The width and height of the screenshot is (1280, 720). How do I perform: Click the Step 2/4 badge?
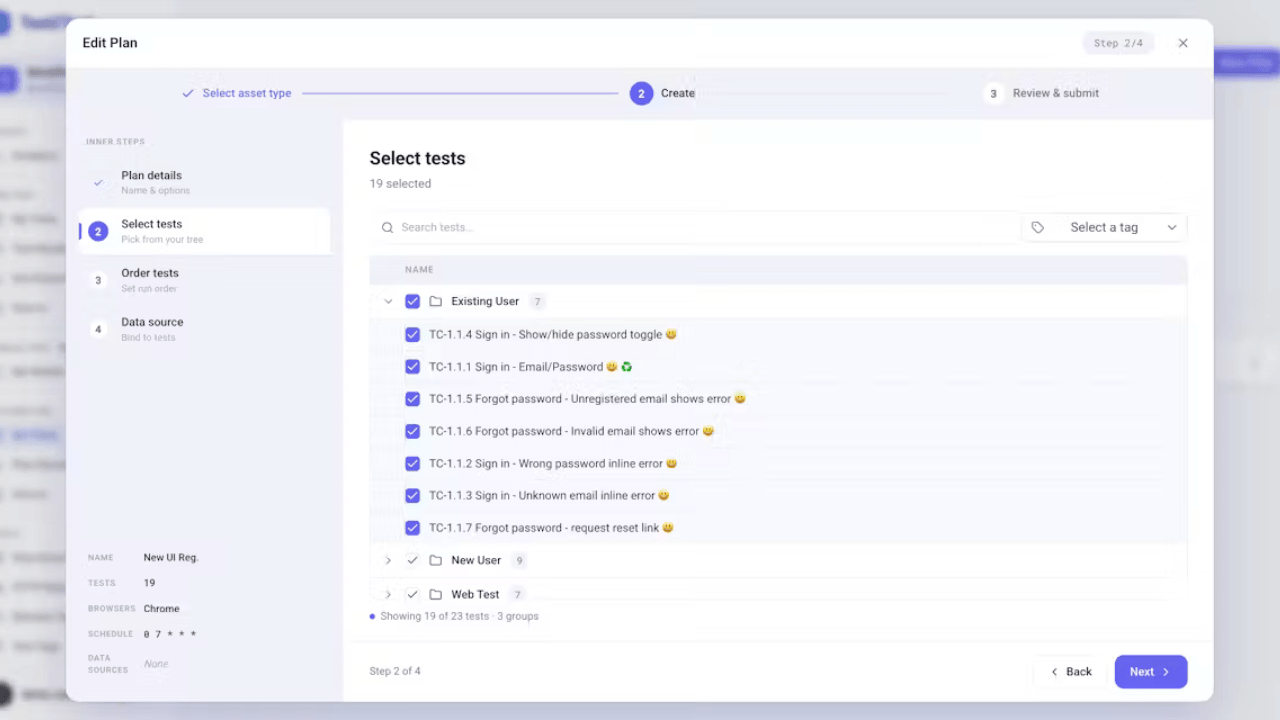coord(1118,43)
